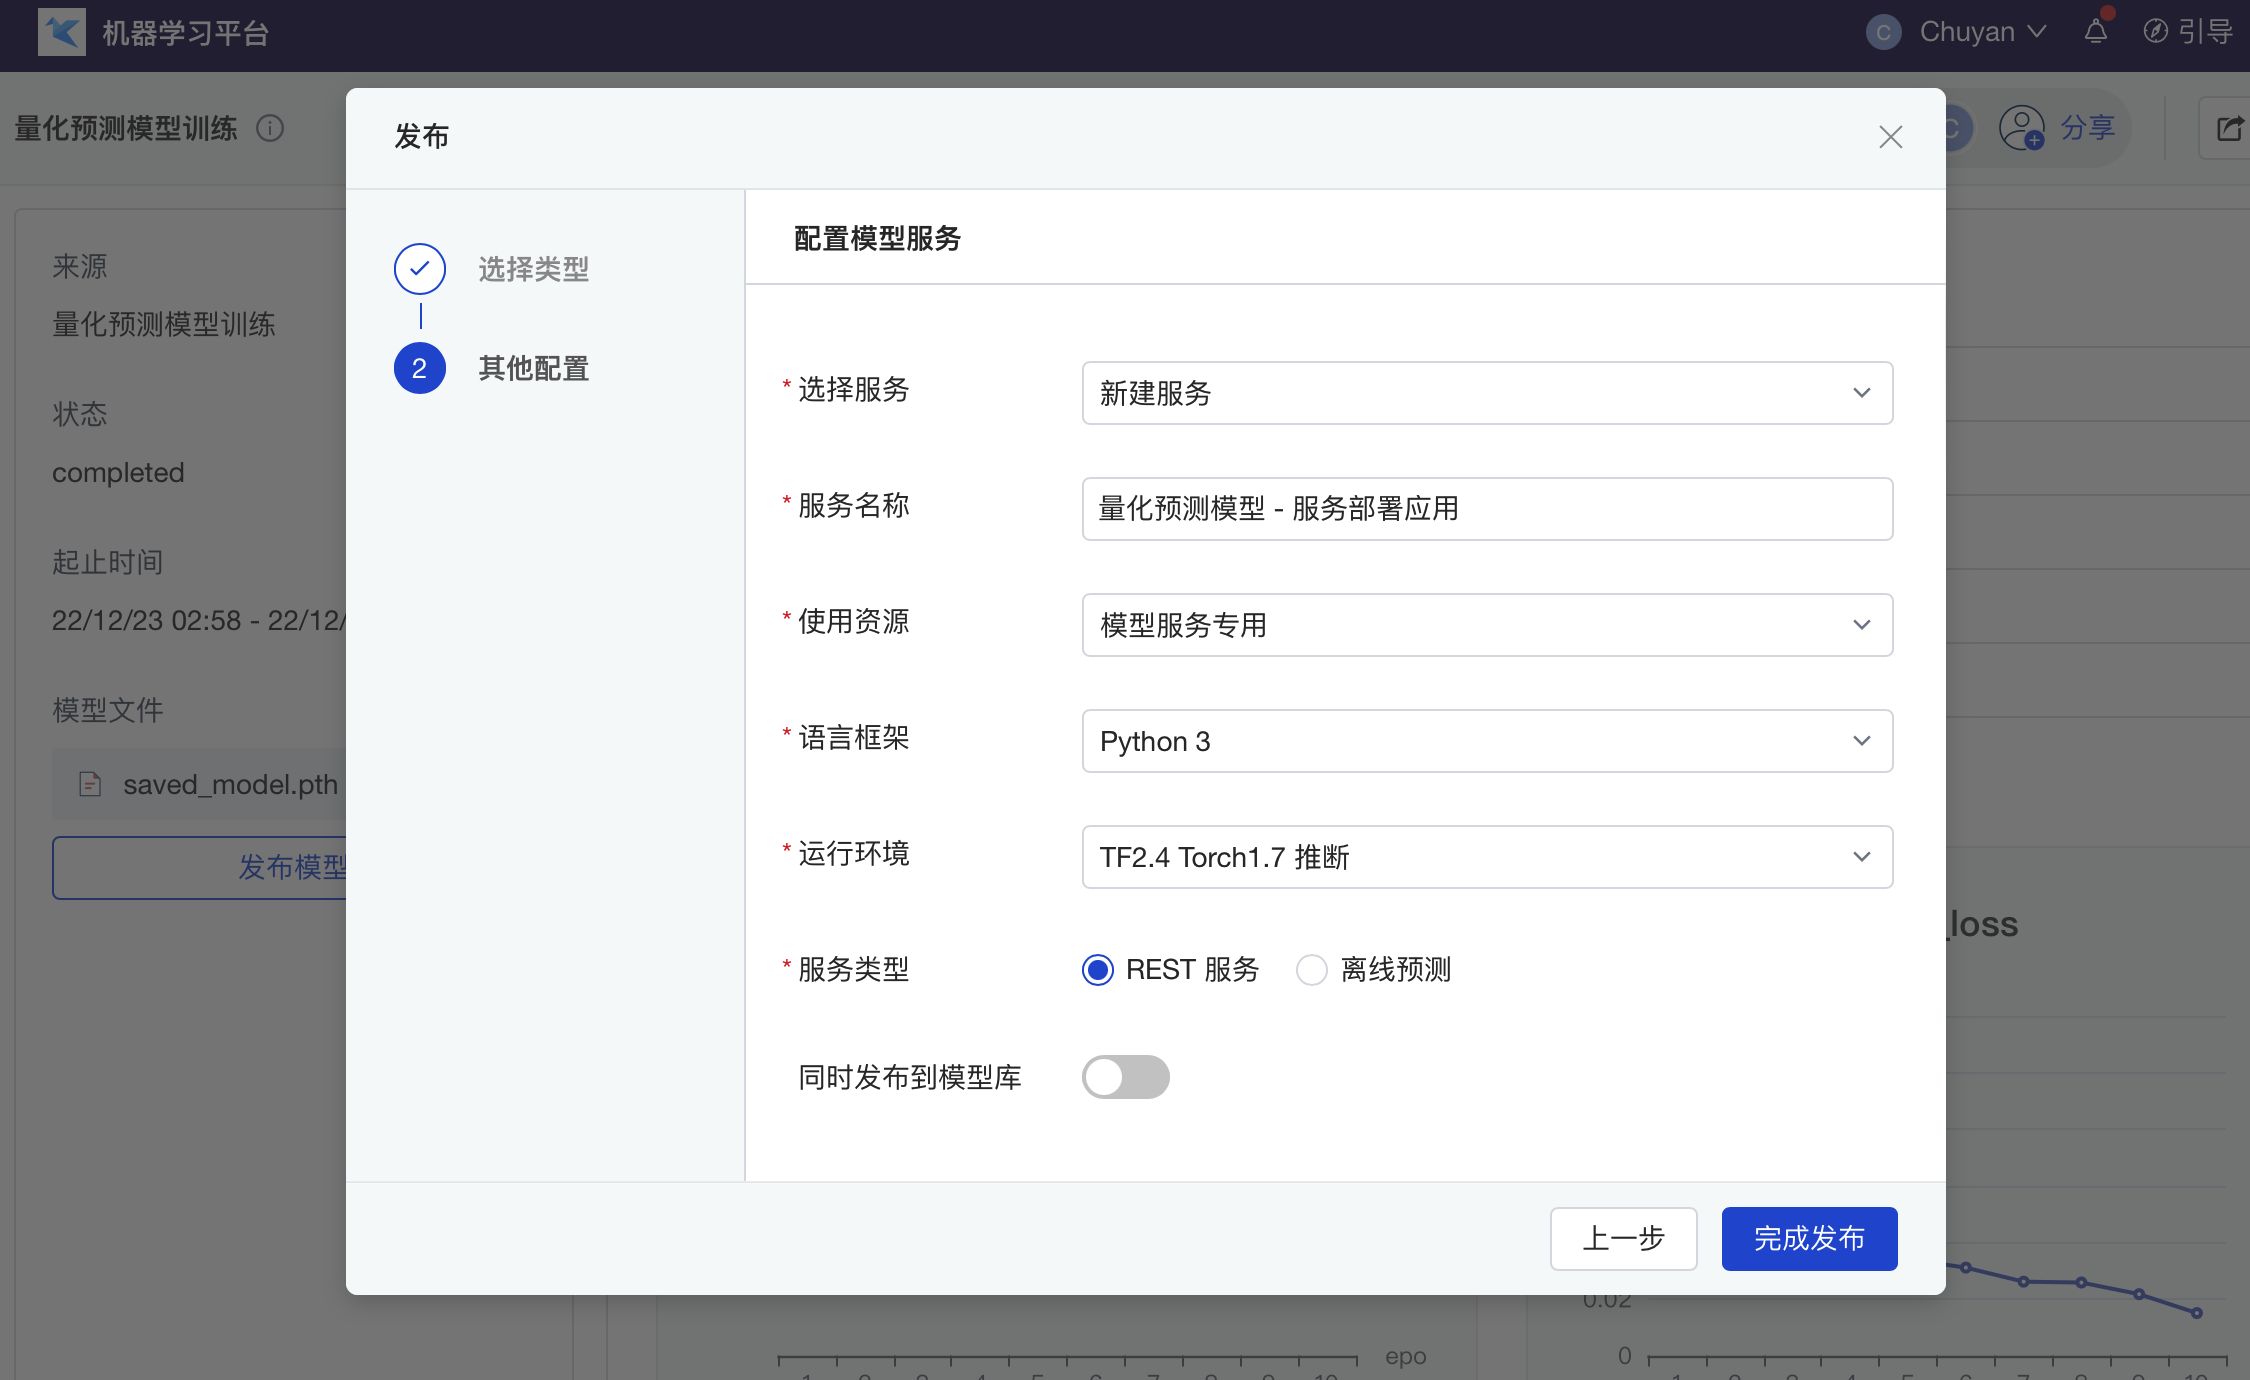Click the completed step checkmark icon

420,268
